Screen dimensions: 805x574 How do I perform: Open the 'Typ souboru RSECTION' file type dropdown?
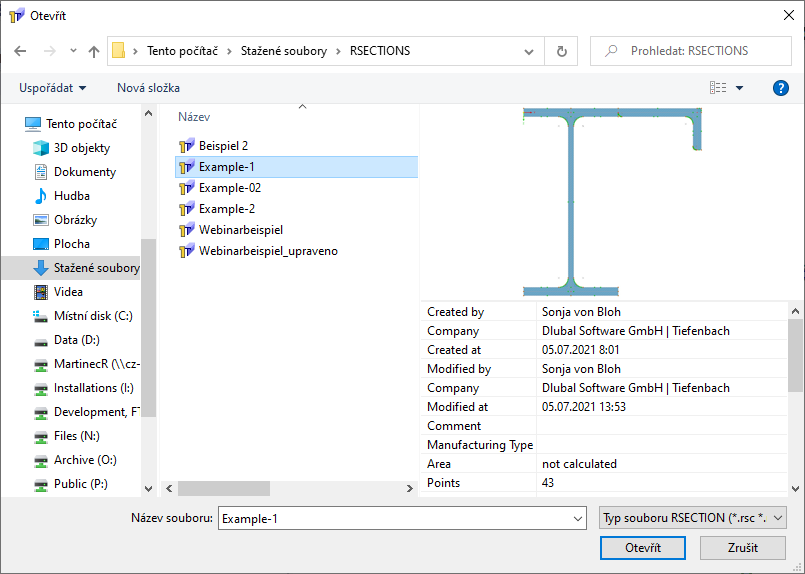[x=692, y=518]
